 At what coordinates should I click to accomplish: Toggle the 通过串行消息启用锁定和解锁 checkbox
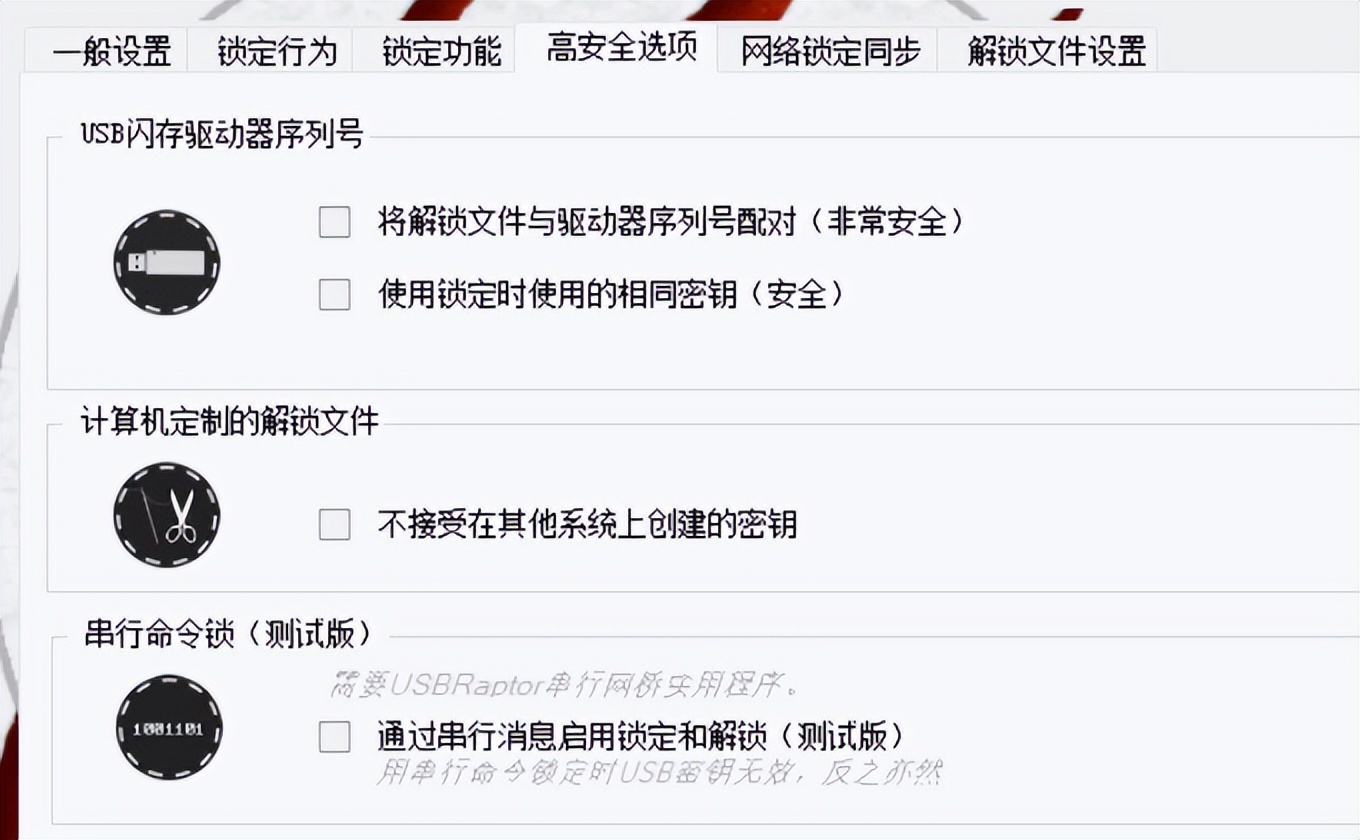coord(334,738)
